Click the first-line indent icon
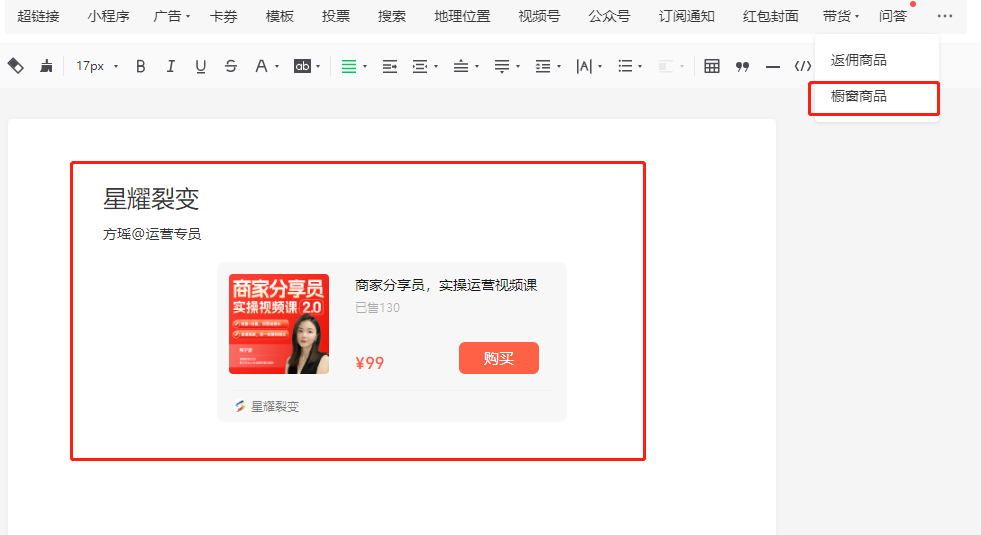 coord(390,66)
